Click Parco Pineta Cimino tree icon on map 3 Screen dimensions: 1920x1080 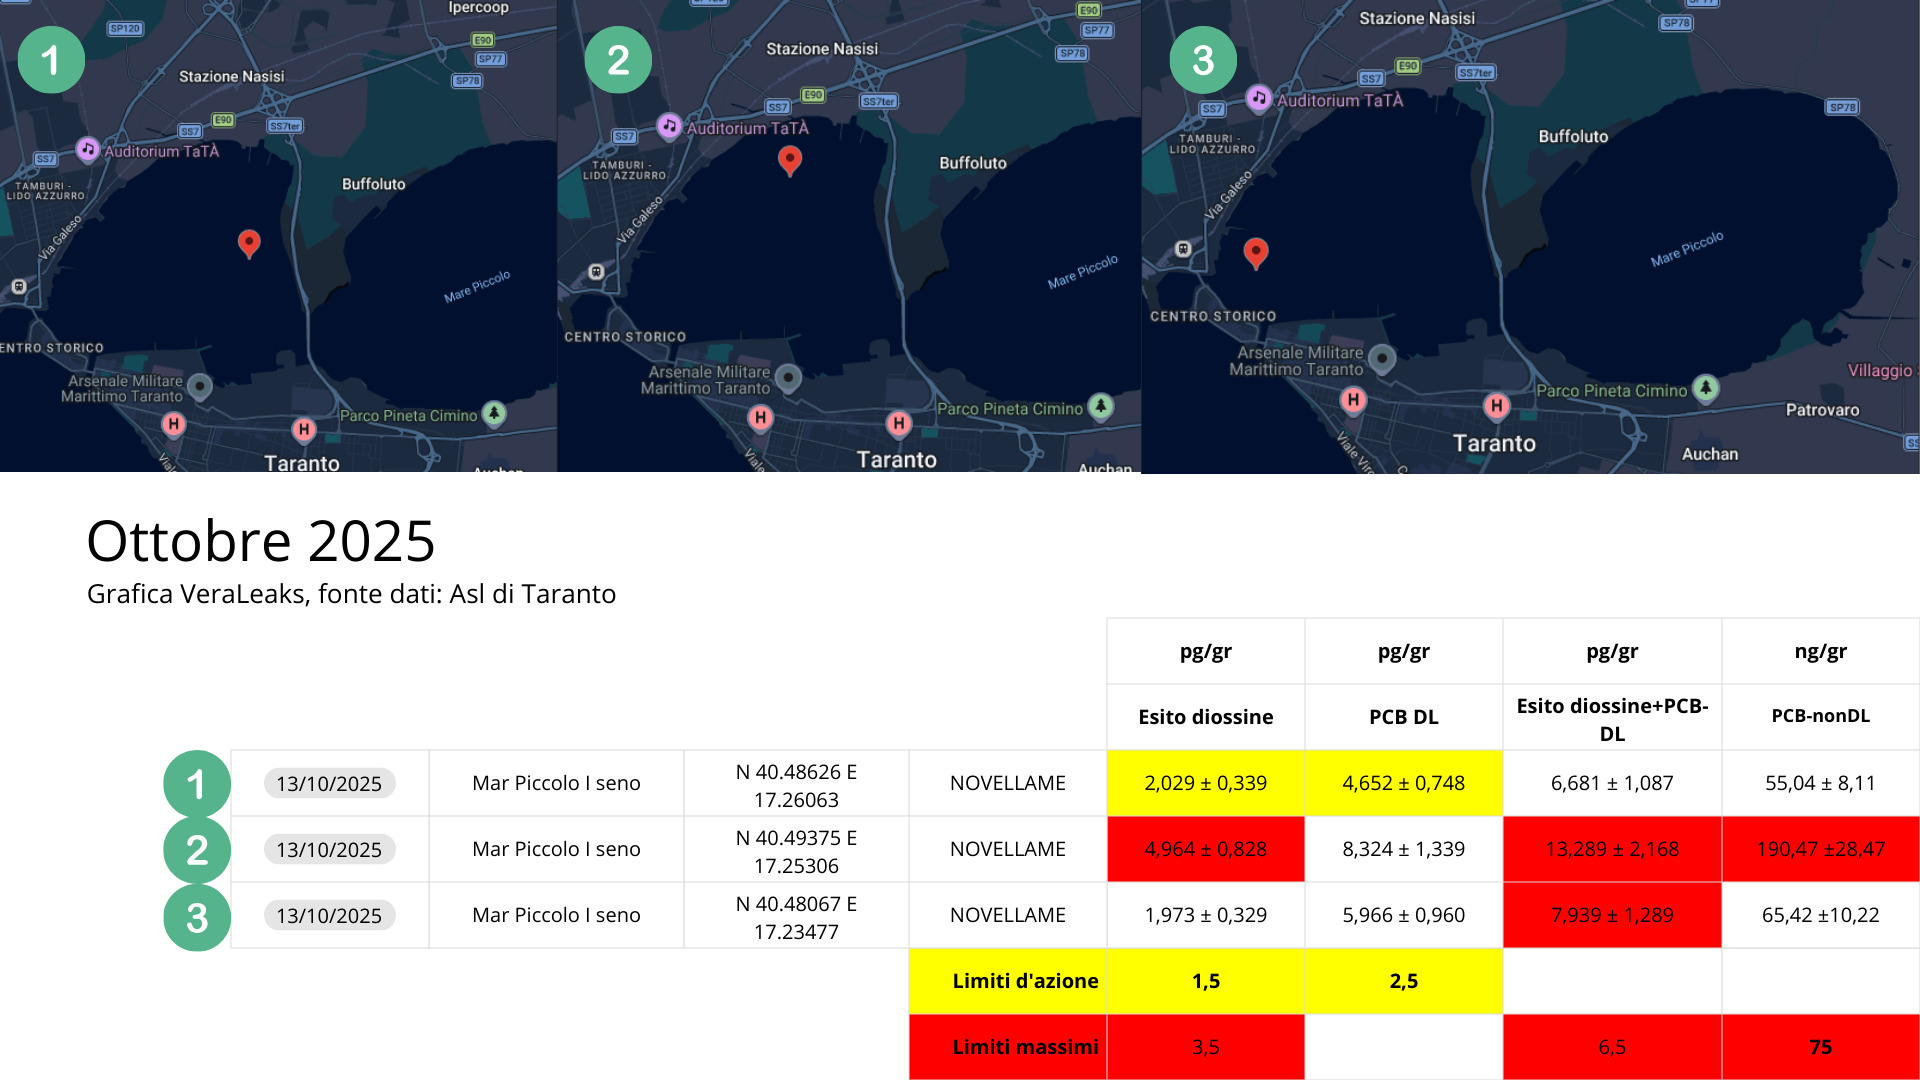(x=1706, y=388)
